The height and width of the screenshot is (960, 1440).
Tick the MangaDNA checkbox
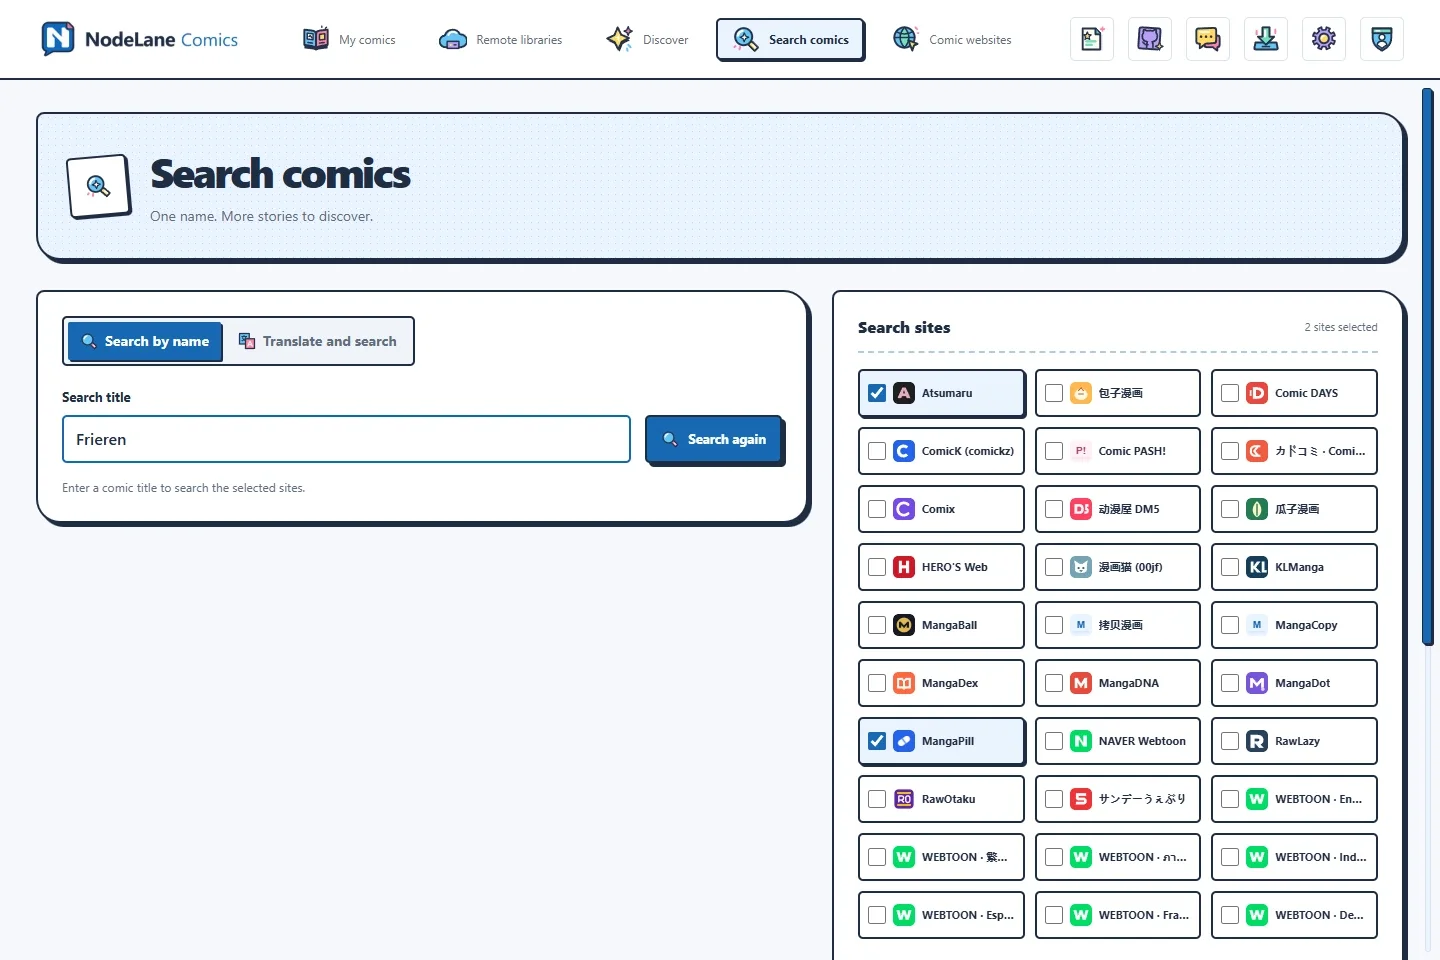click(x=1054, y=683)
